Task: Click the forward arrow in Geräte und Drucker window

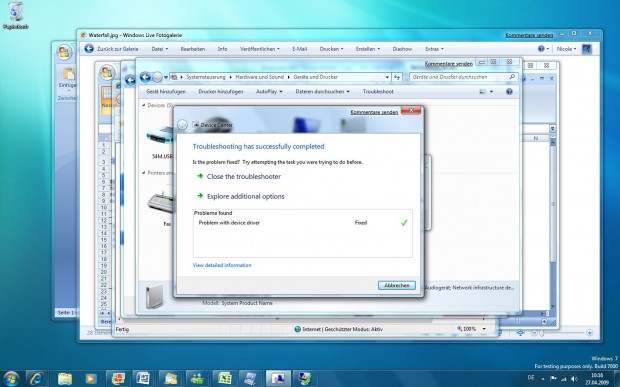Action: point(157,77)
